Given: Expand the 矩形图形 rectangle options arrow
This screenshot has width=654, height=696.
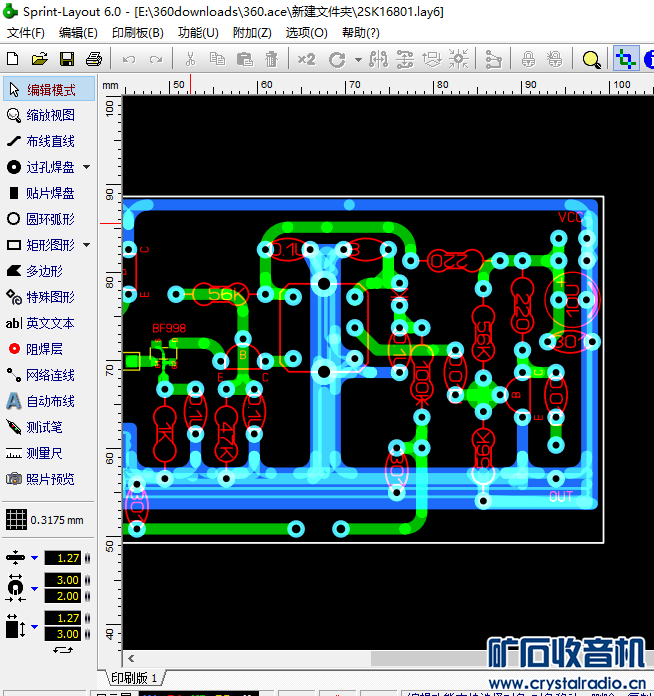Looking at the screenshot, I should click(x=87, y=245).
